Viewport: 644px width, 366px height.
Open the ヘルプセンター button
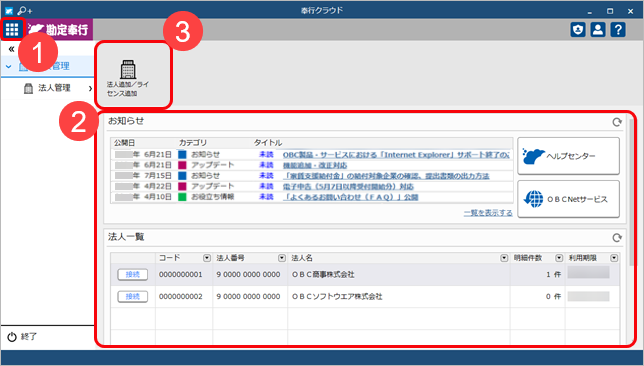(x=568, y=156)
